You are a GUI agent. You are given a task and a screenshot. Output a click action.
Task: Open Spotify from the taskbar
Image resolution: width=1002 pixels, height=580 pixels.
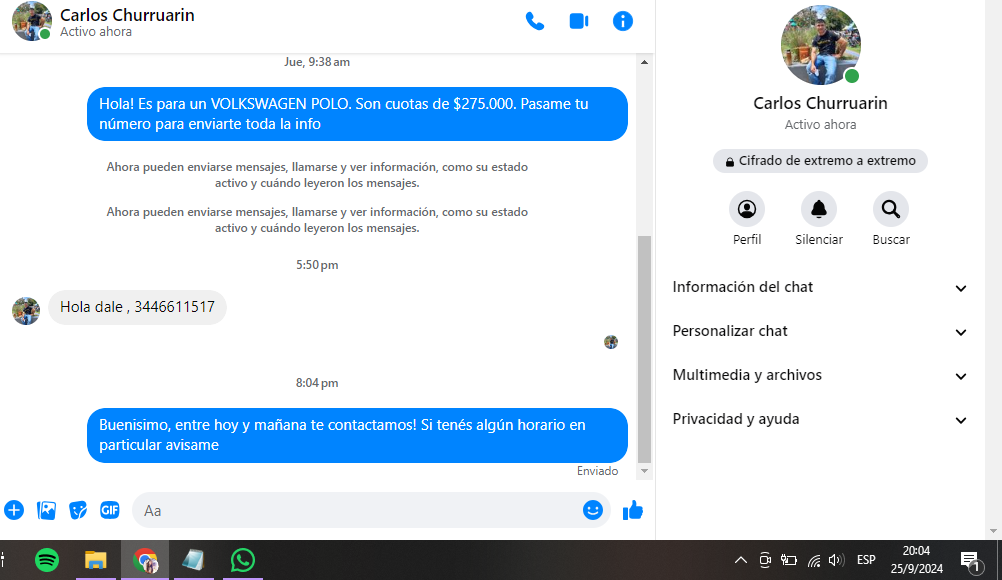tap(47, 560)
